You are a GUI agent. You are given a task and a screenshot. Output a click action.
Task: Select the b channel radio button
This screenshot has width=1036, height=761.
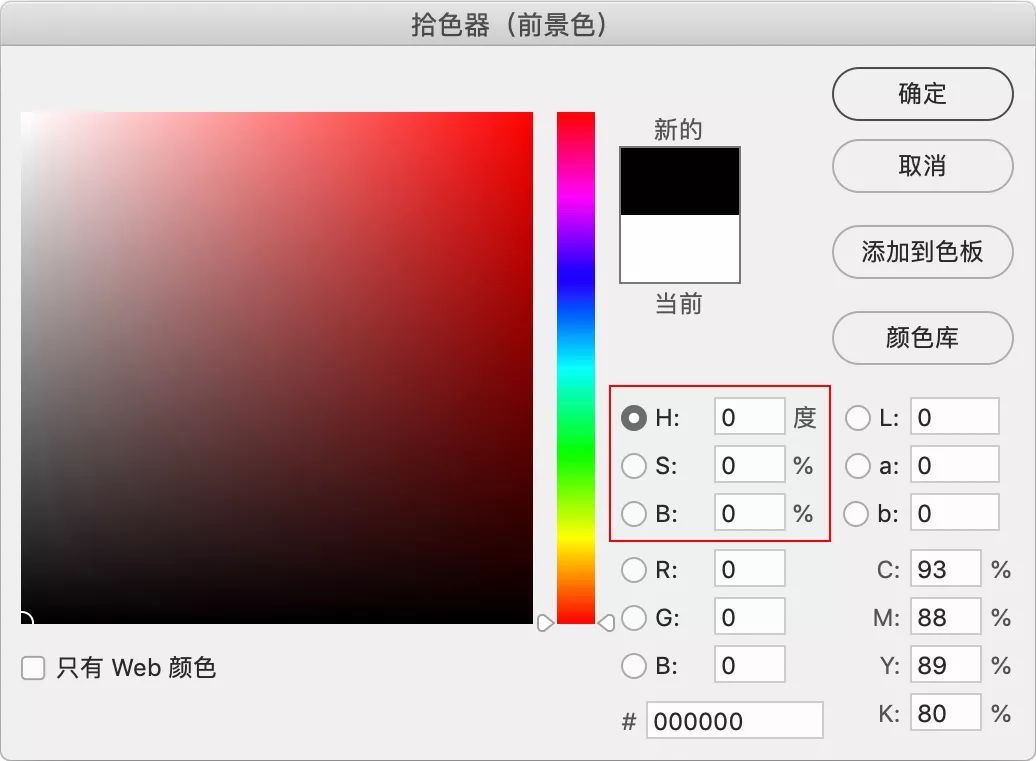tap(858, 513)
